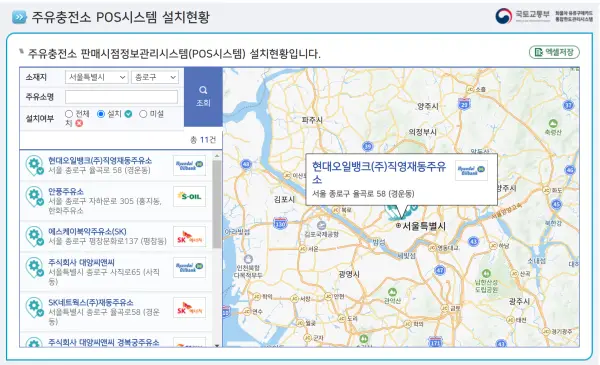600x365 pixels.
Task: Click the 국토교통부 logo in the header
Action: (x=522, y=16)
